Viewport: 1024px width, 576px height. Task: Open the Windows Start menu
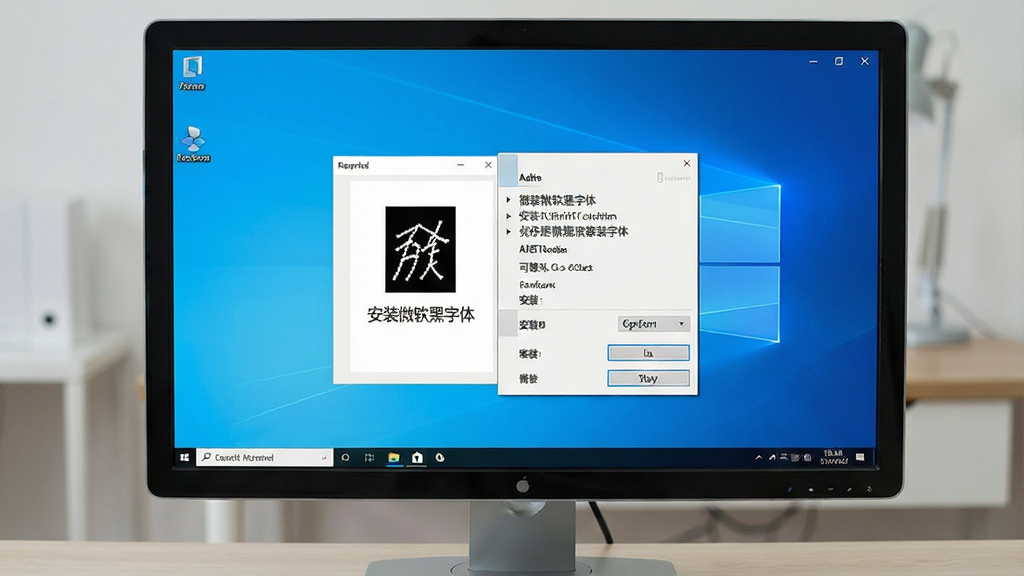pos(185,457)
